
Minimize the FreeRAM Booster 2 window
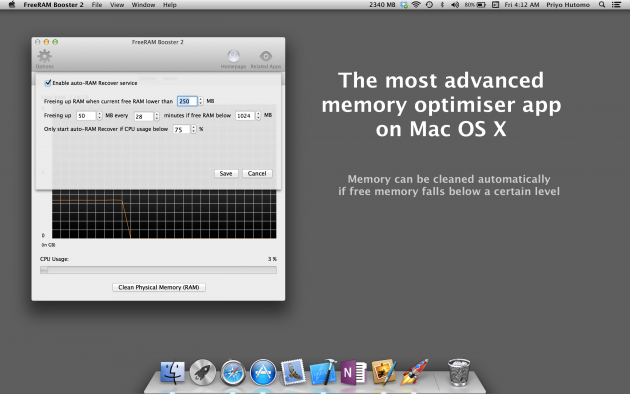pos(46,42)
